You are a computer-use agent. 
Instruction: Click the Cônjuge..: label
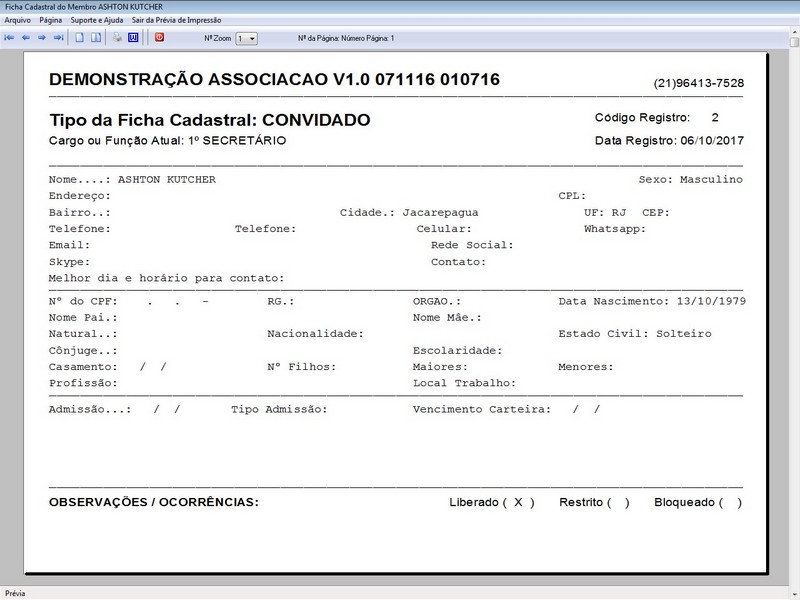pyautogui.click(x=83, y=351)
